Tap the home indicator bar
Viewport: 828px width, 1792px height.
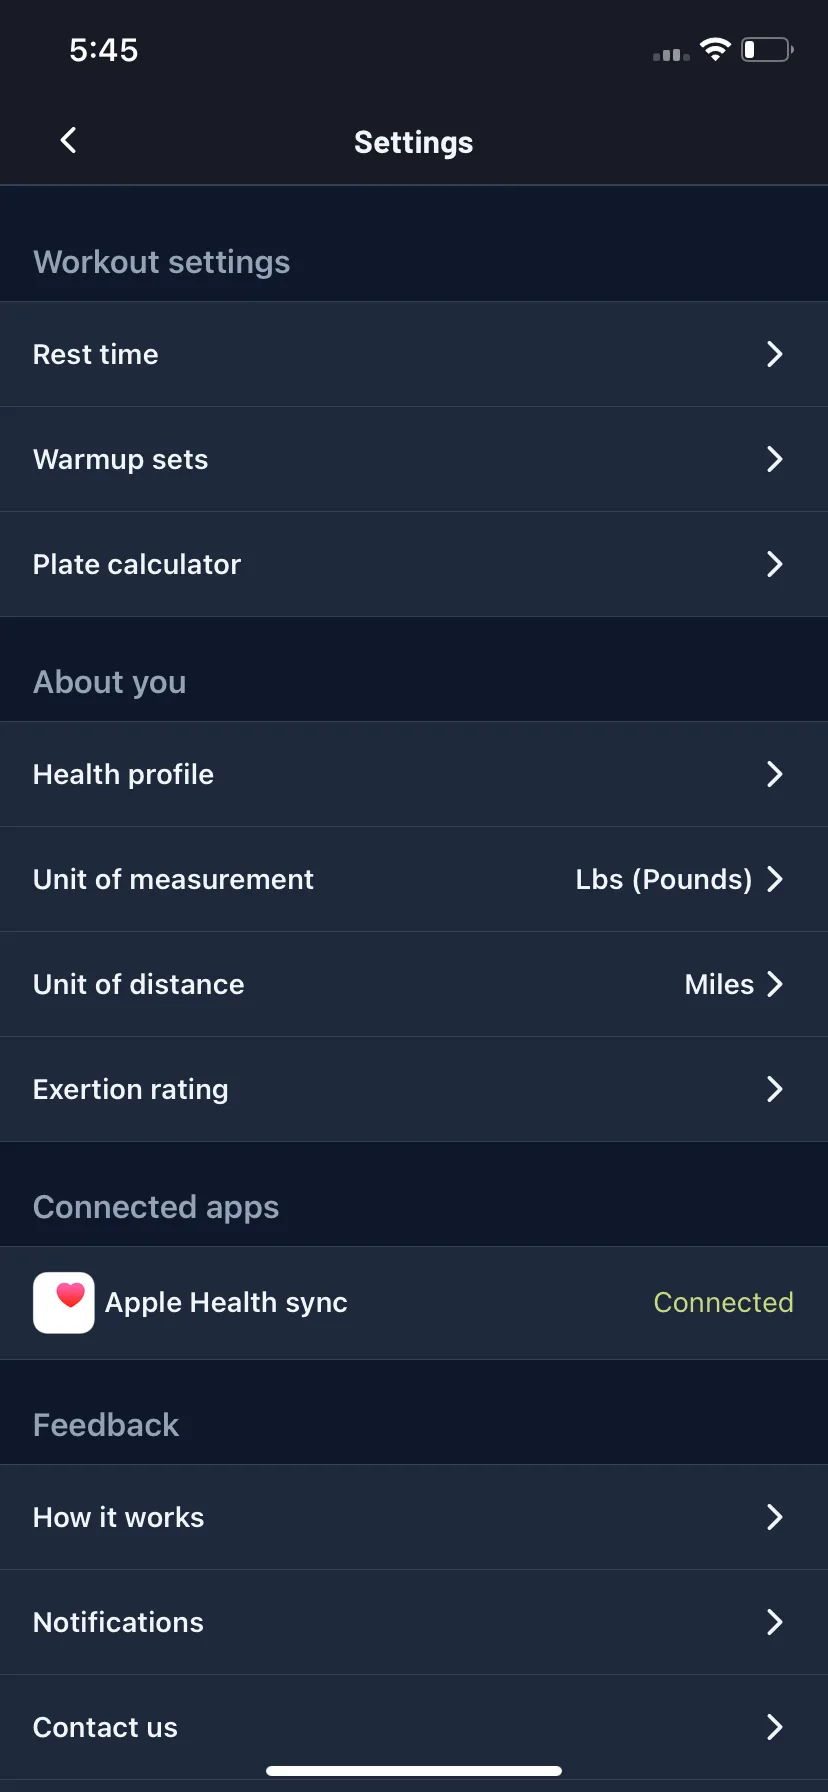(414, 1770)
